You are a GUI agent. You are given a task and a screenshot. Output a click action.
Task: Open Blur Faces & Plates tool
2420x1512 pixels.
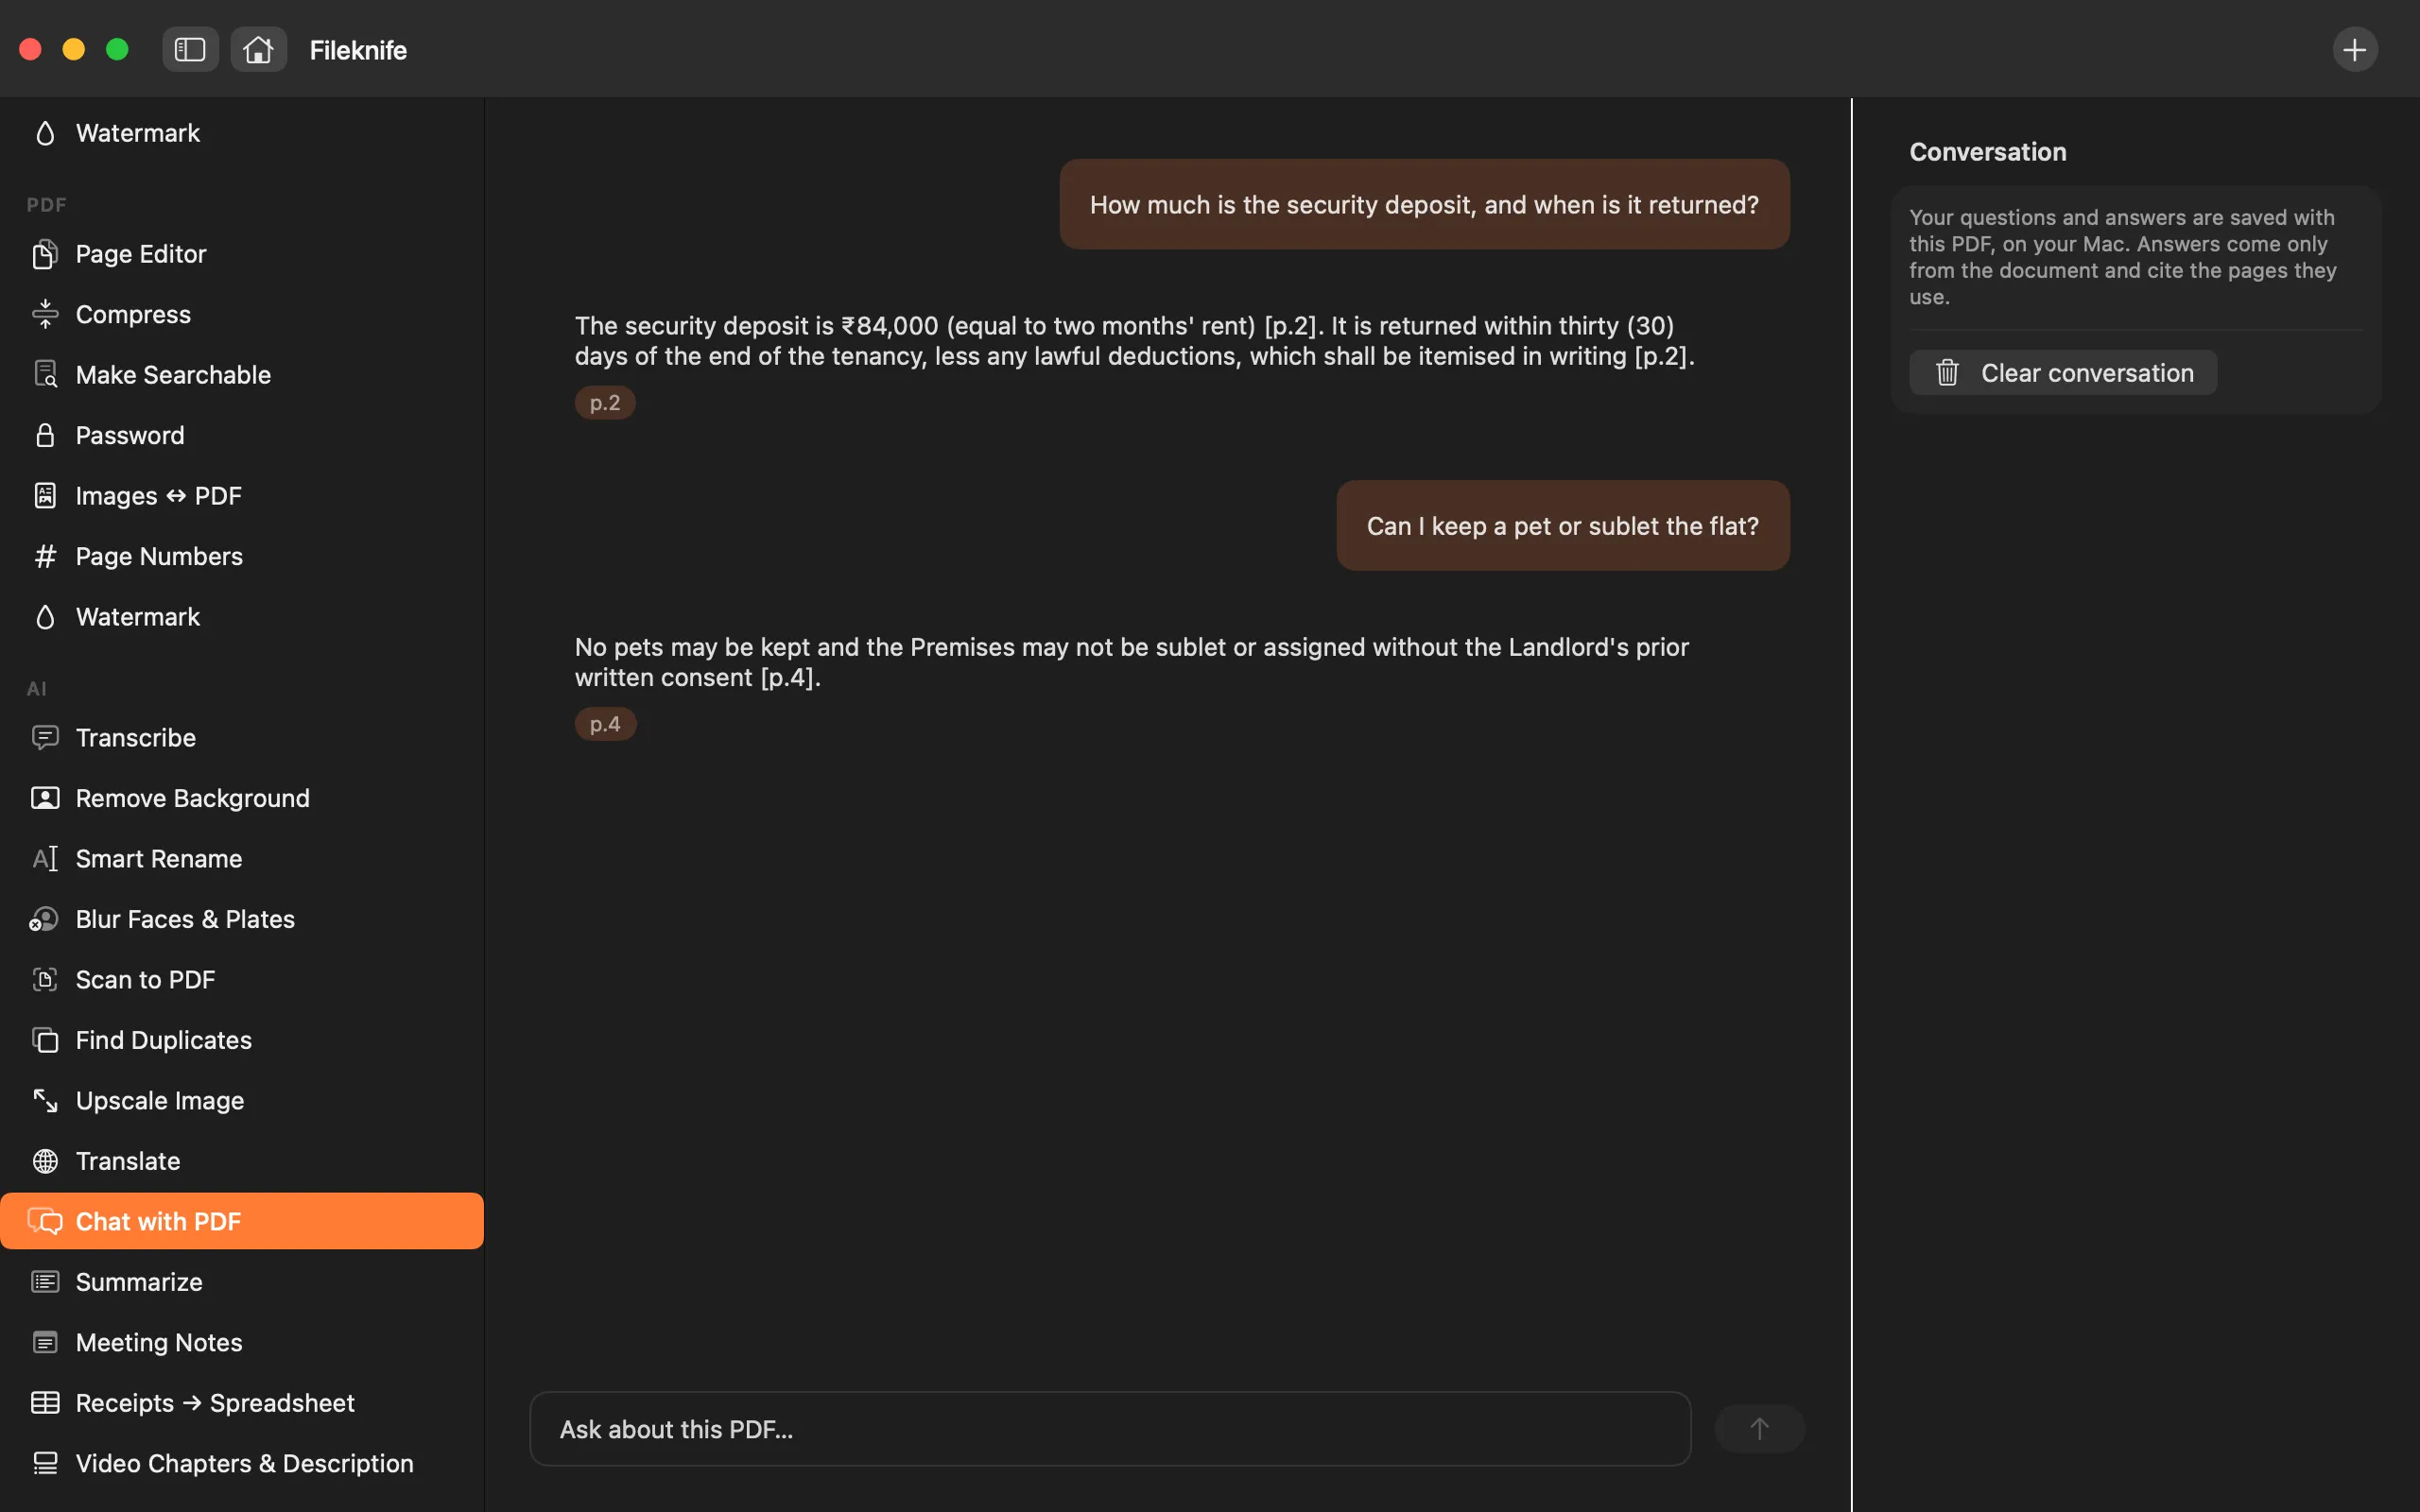(242, 919)
